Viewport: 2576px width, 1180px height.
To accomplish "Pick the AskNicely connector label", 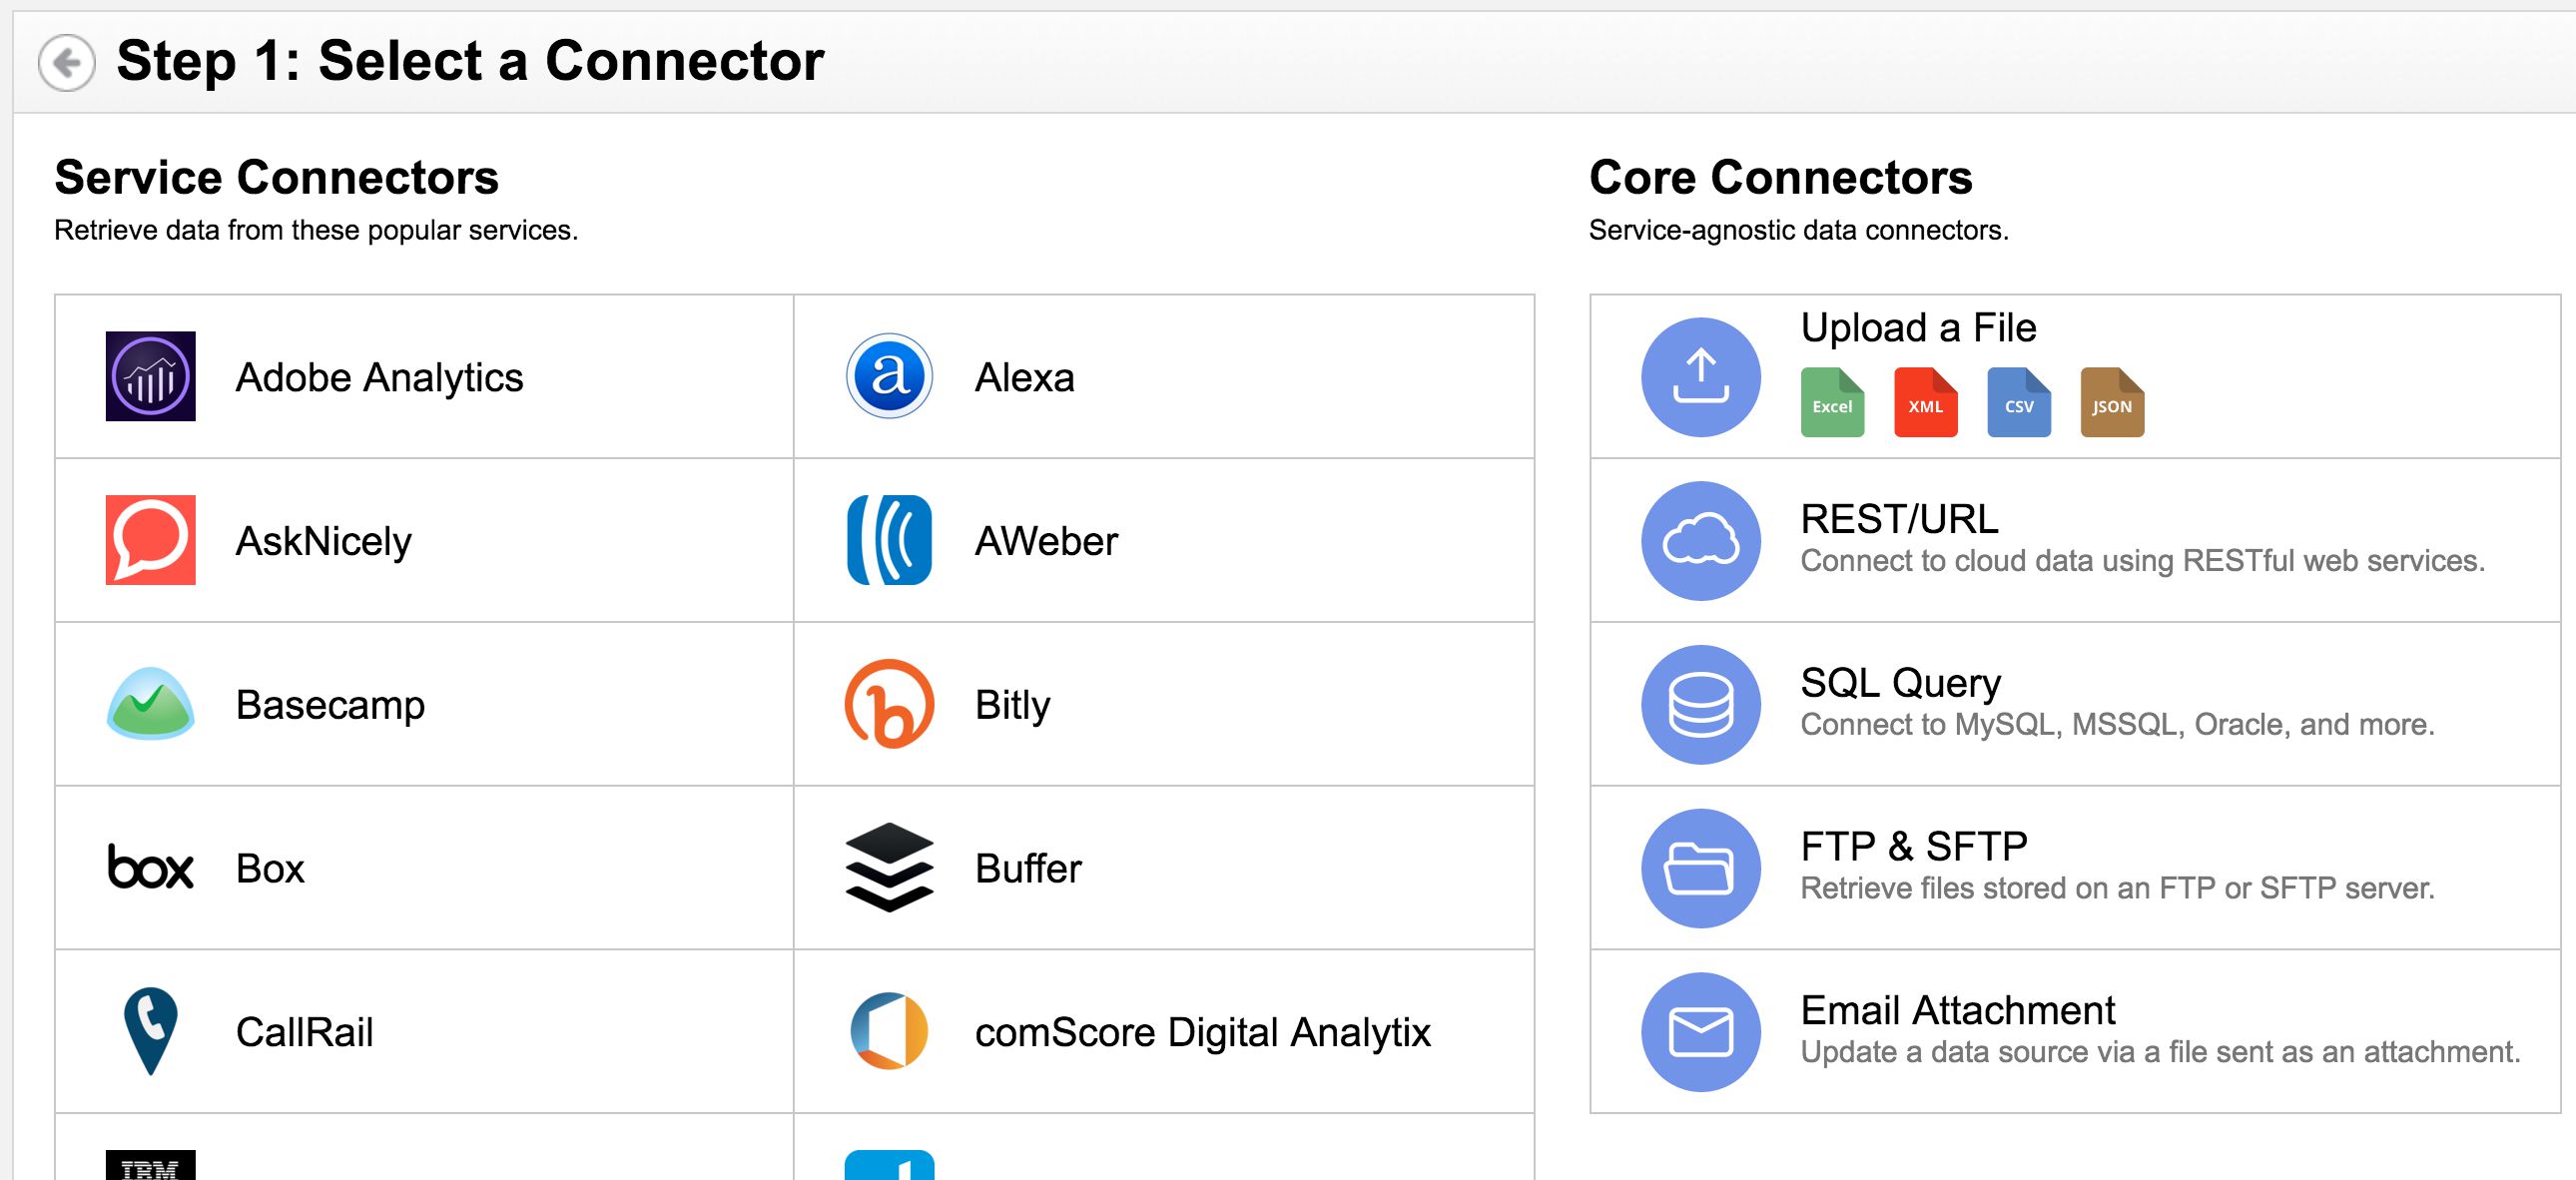I will (x=323, y=542).
